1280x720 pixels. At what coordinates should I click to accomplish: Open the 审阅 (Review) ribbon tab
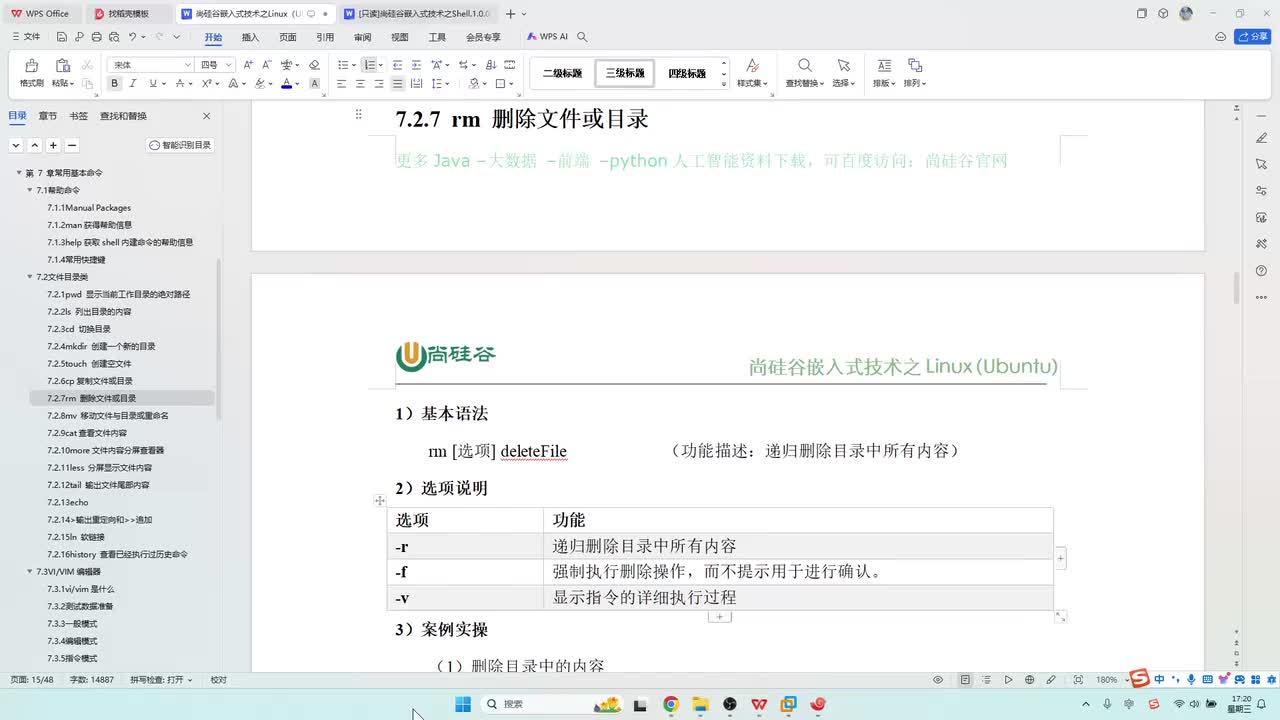click(x=362, y=37)
